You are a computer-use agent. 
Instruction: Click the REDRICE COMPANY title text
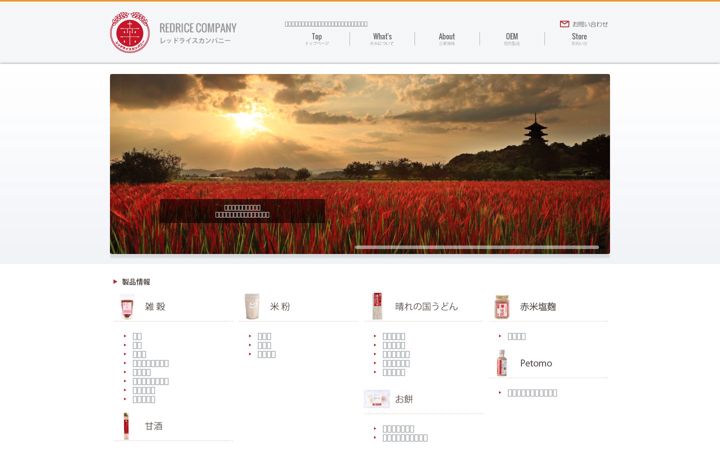pyautogui.click(x=198, y=28)
